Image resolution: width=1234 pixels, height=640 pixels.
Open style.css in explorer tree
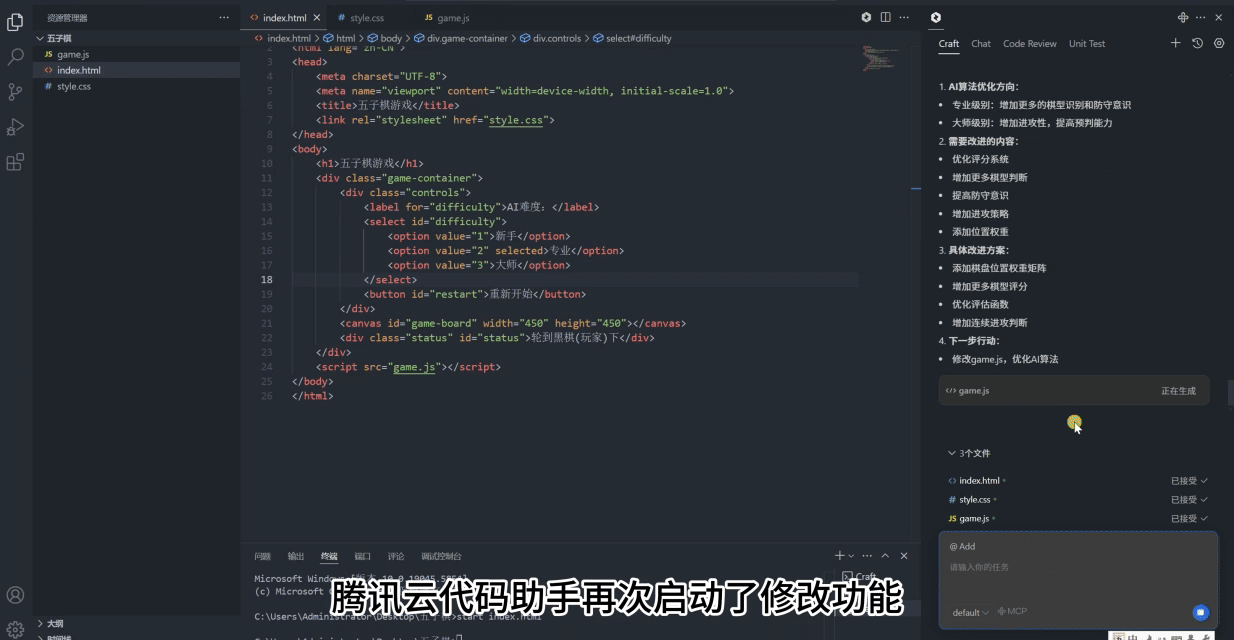(137, 86)
